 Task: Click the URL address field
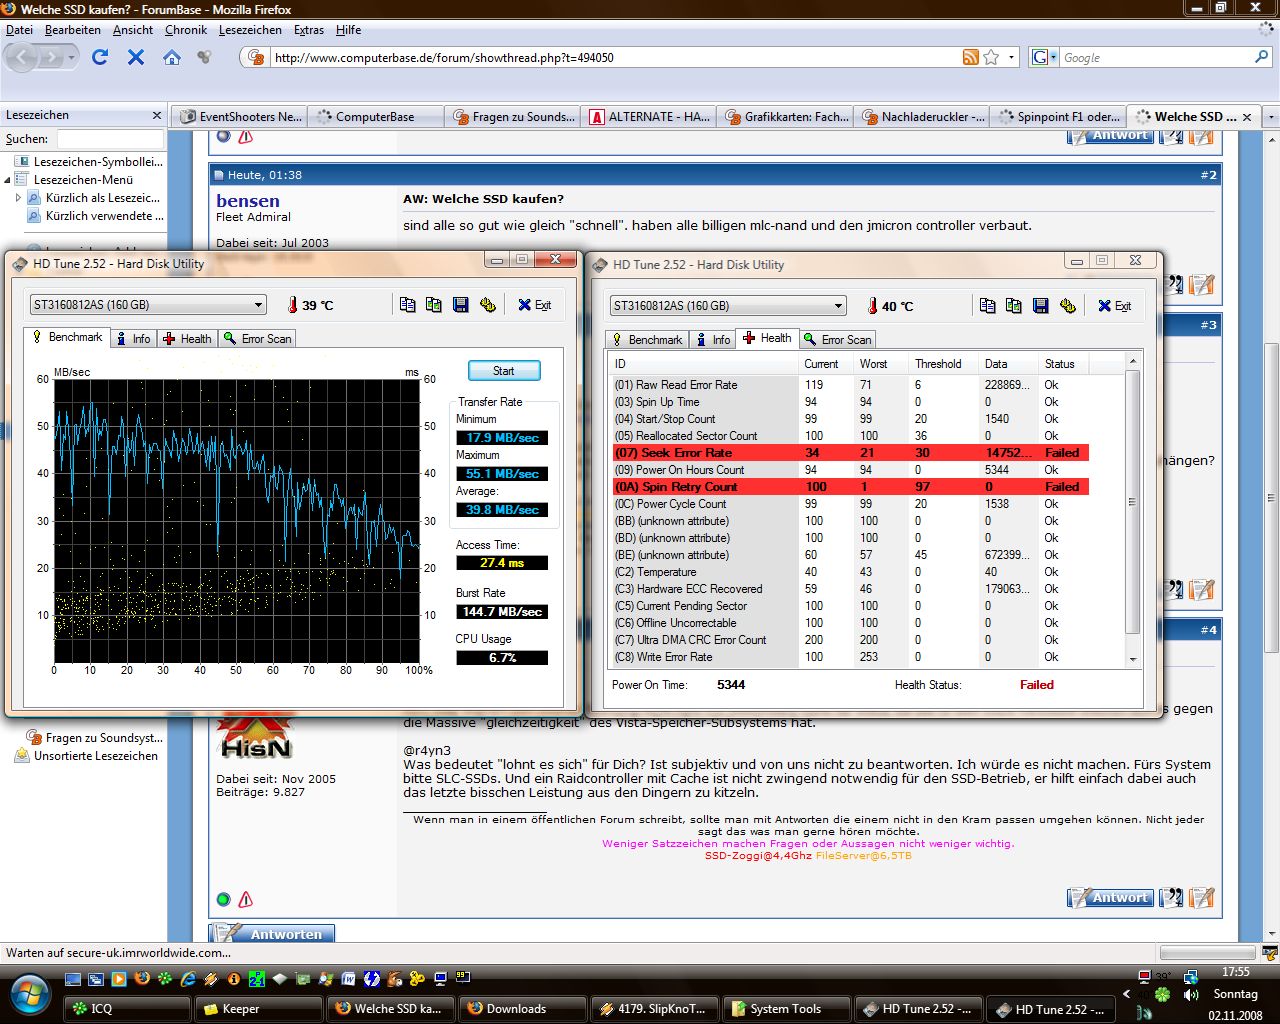pos(615,57)
